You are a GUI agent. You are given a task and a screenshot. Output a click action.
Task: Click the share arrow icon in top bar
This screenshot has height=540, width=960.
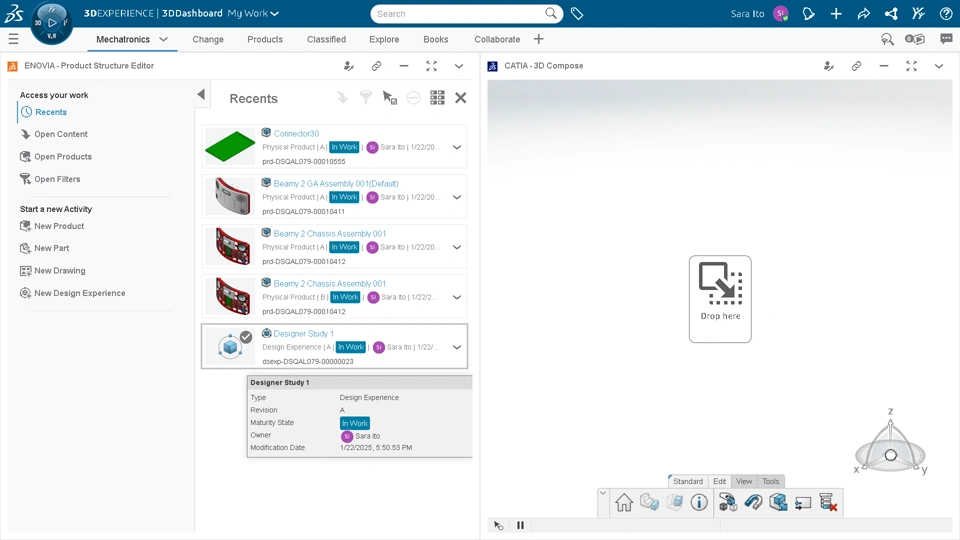(x=863, y=13)
